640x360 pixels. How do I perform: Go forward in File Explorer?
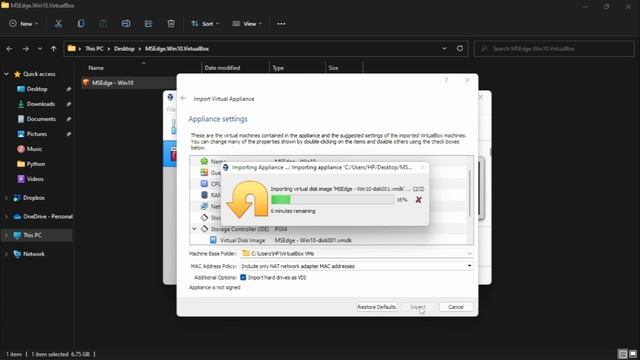pyautogui.click(x=25, y=49)
